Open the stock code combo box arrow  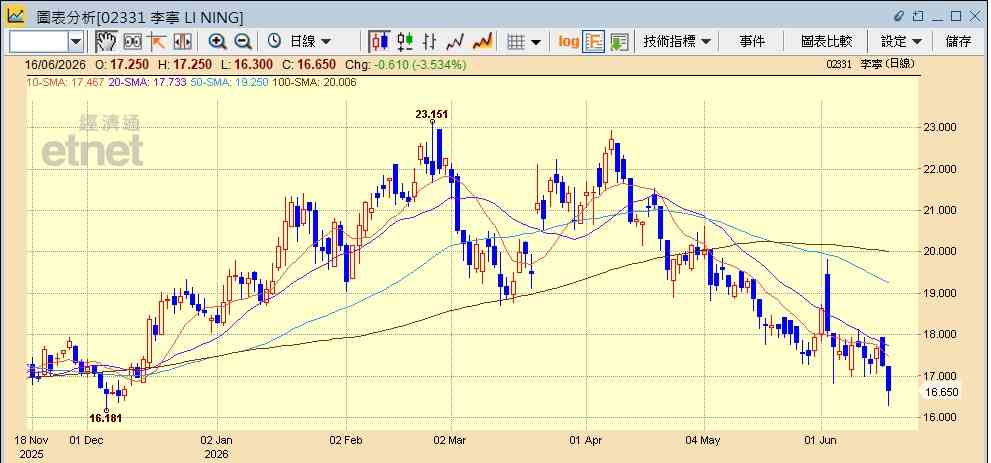coord(76,42)
